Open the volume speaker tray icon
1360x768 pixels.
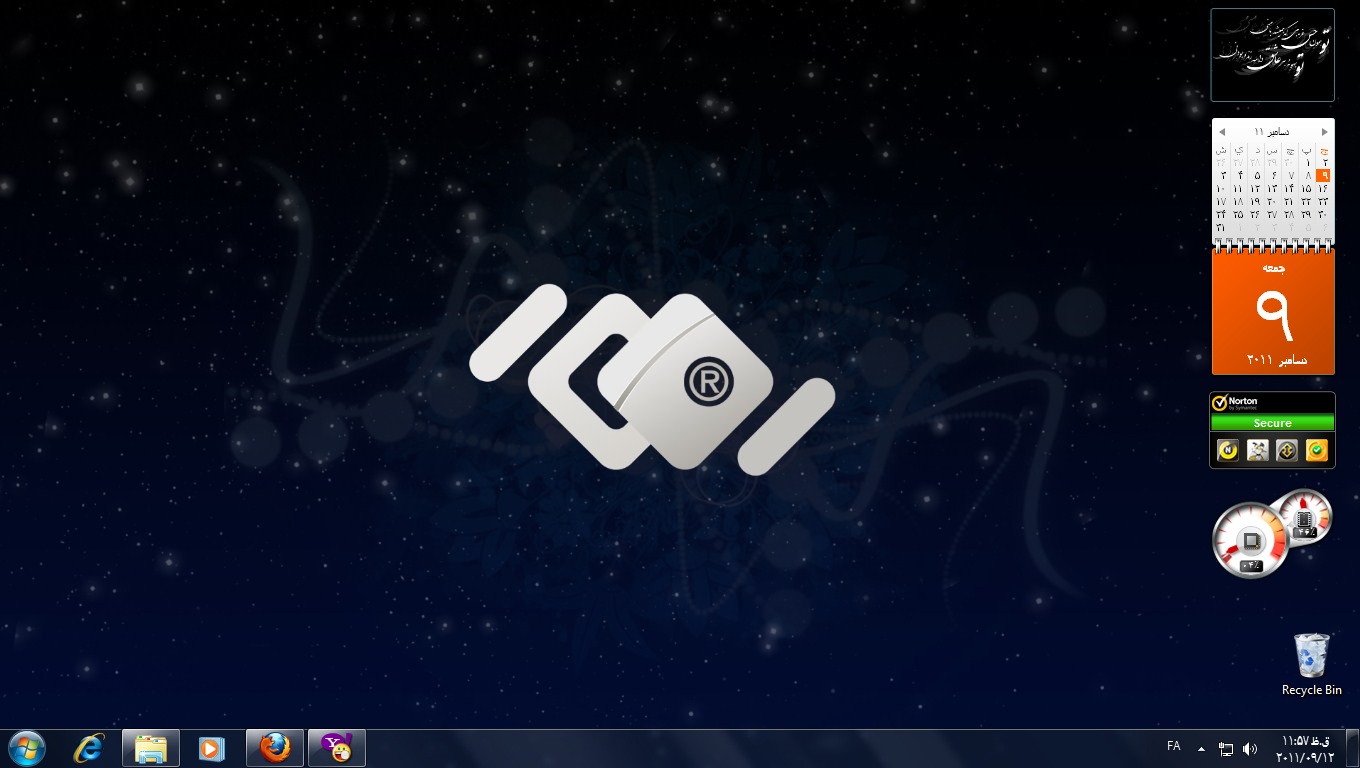pyautogui.click(x=1250, y=748)
